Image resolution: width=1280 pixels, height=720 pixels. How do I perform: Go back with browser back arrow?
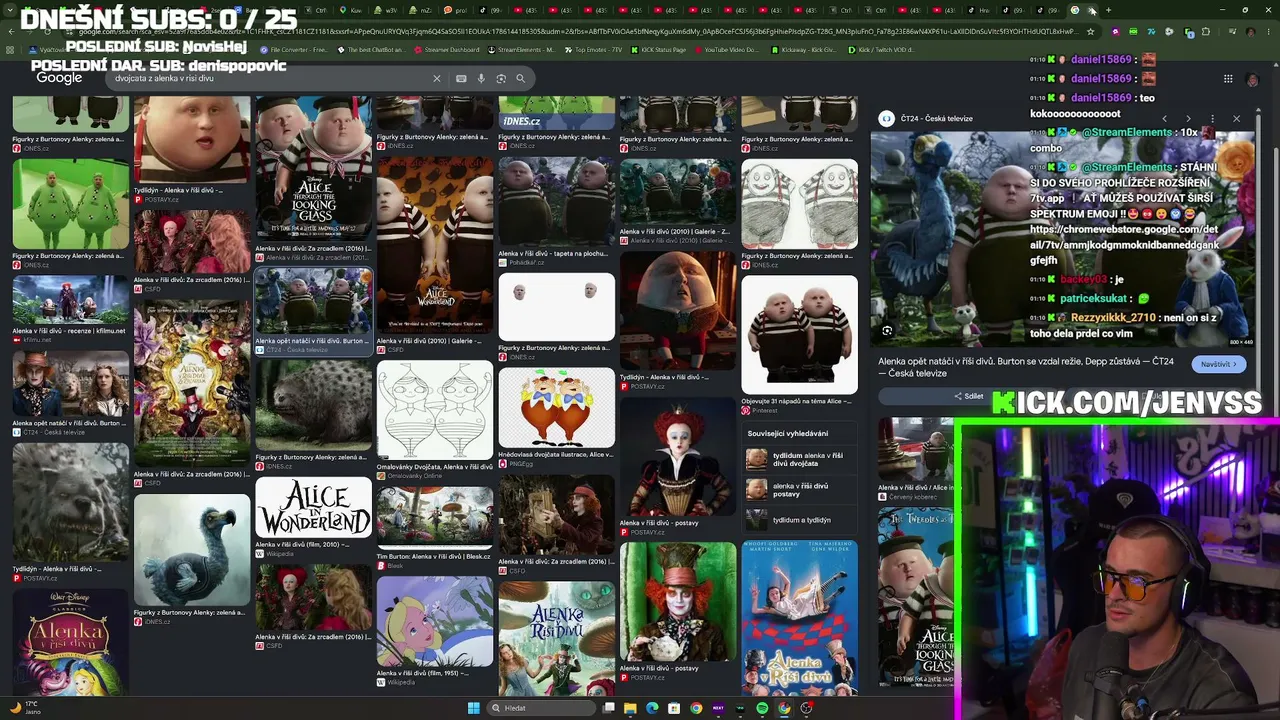11,31
